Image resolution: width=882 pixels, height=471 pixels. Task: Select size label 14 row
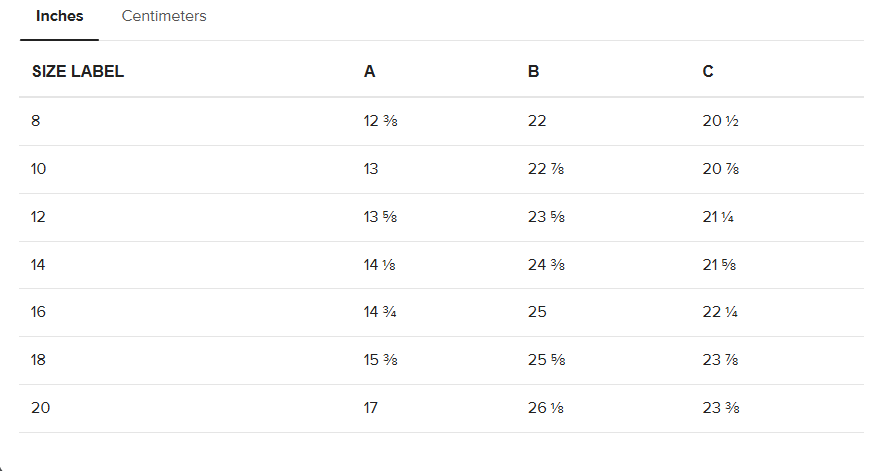[442, 265]
